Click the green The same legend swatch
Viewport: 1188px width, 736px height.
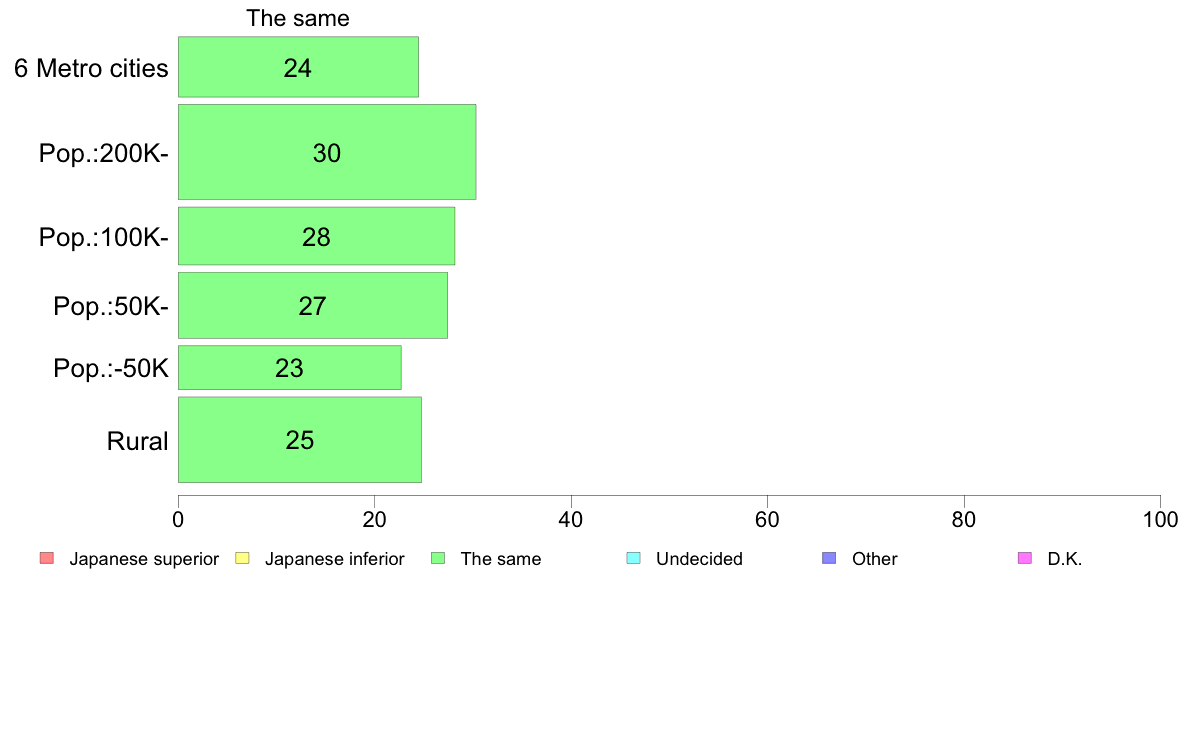pos(438,559)
